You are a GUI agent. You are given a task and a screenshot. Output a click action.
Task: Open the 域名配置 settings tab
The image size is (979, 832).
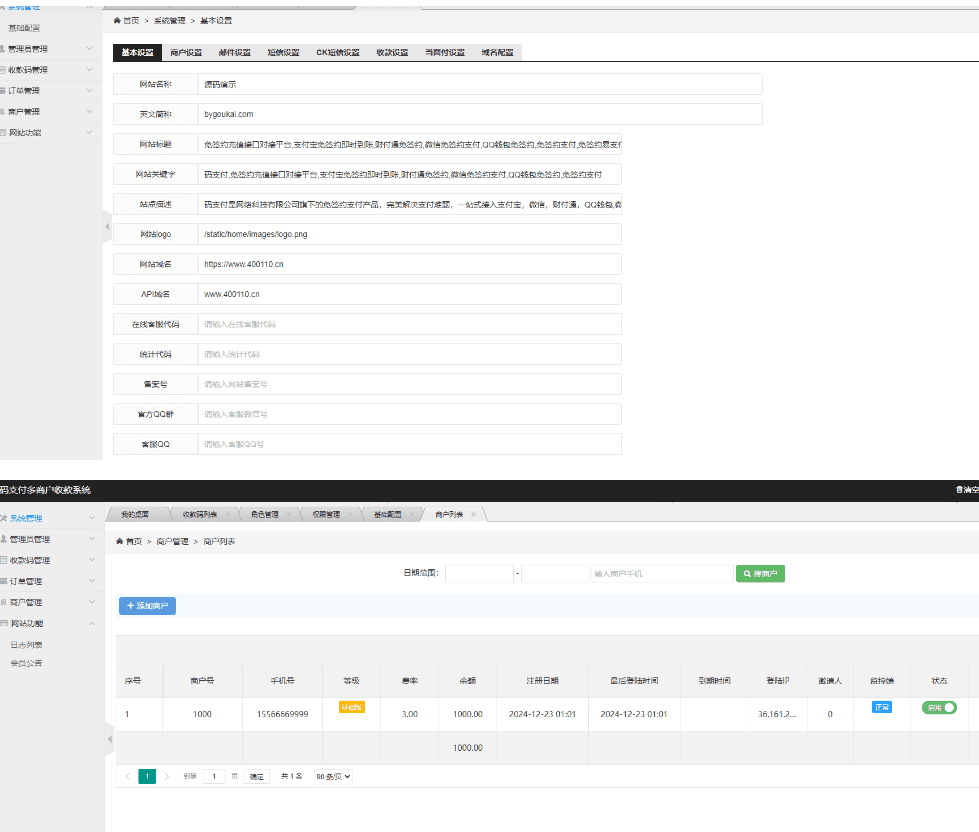click(497, 52)
